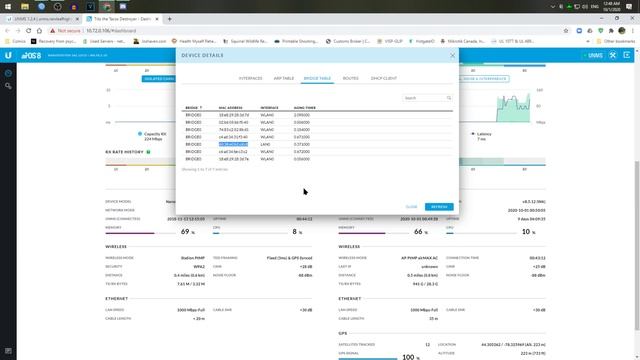The height and width of the screenshot is (360, 640).
Task: Click the Refresh button in the dialog
Action: coord(439,207)
